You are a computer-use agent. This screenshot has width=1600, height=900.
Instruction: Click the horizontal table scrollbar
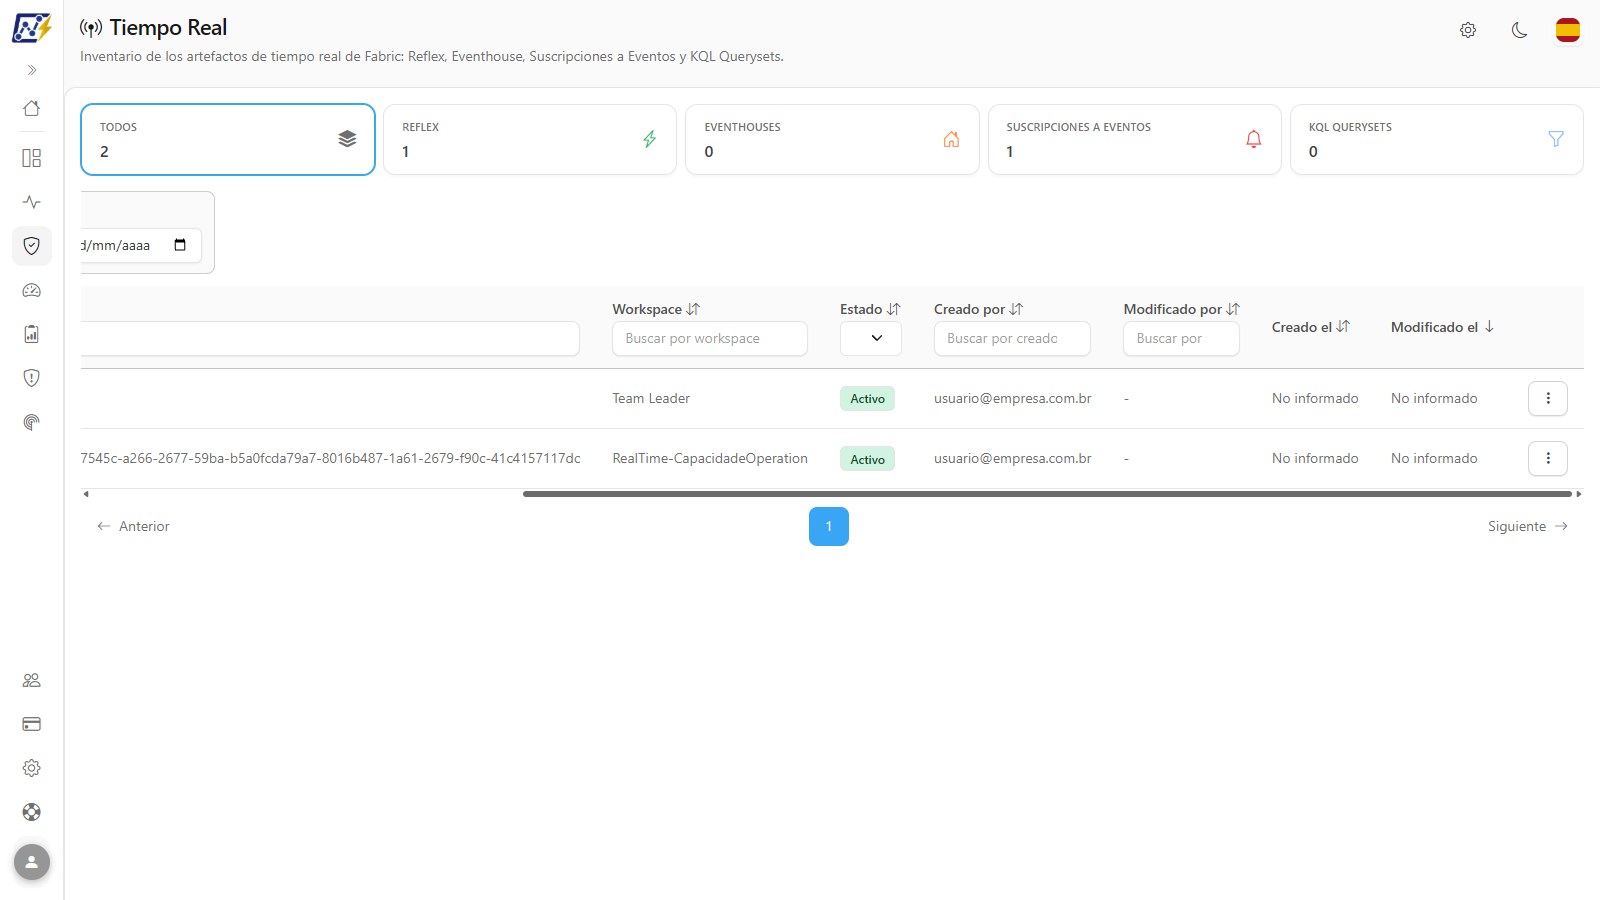1047,494
